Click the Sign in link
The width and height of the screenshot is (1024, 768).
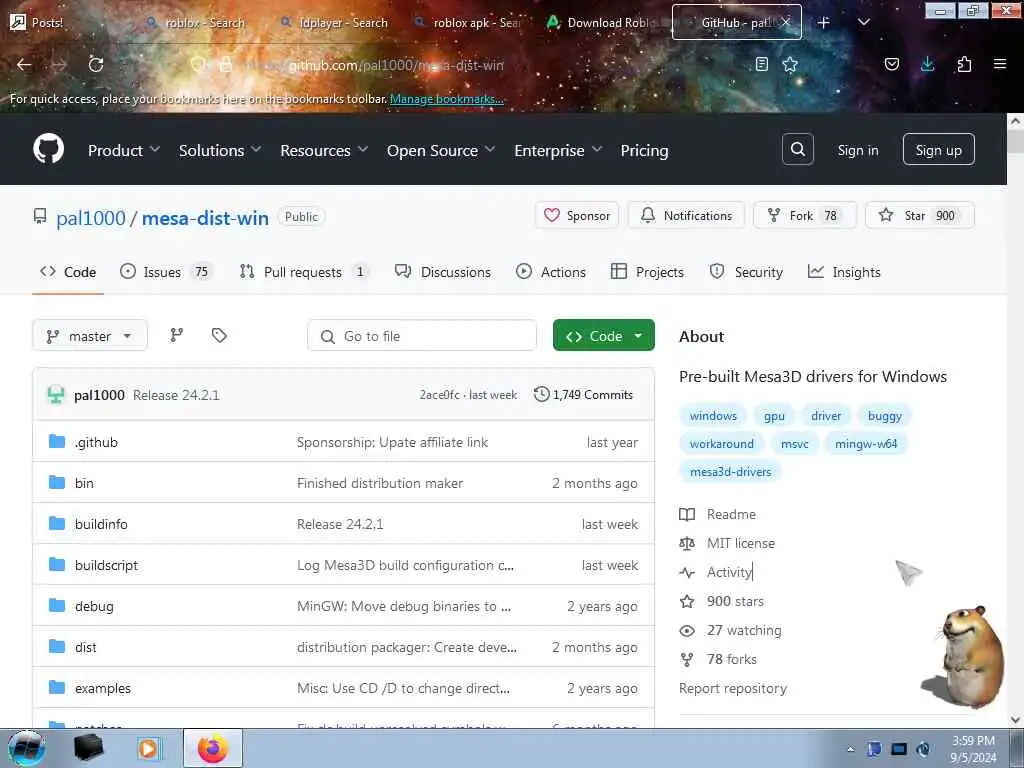click(857, 150)
